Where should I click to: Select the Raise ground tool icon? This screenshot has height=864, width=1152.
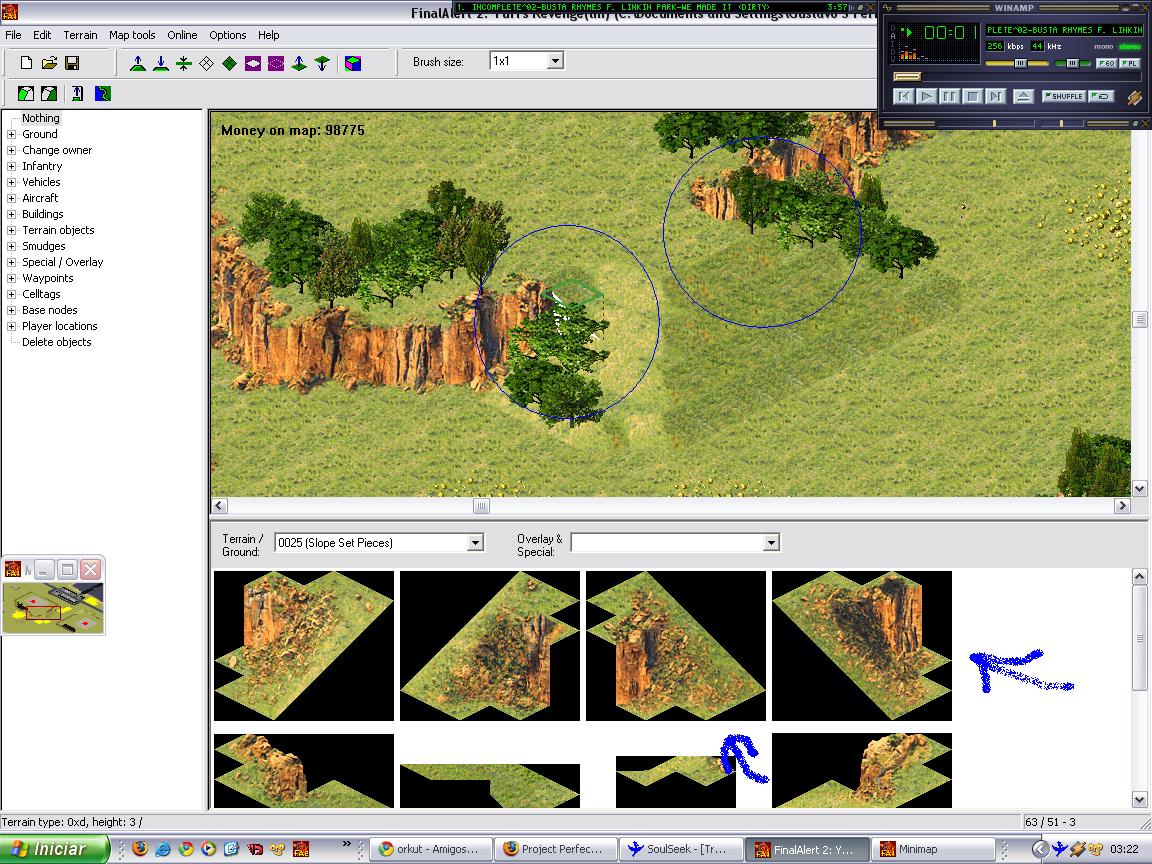[137, 63]
